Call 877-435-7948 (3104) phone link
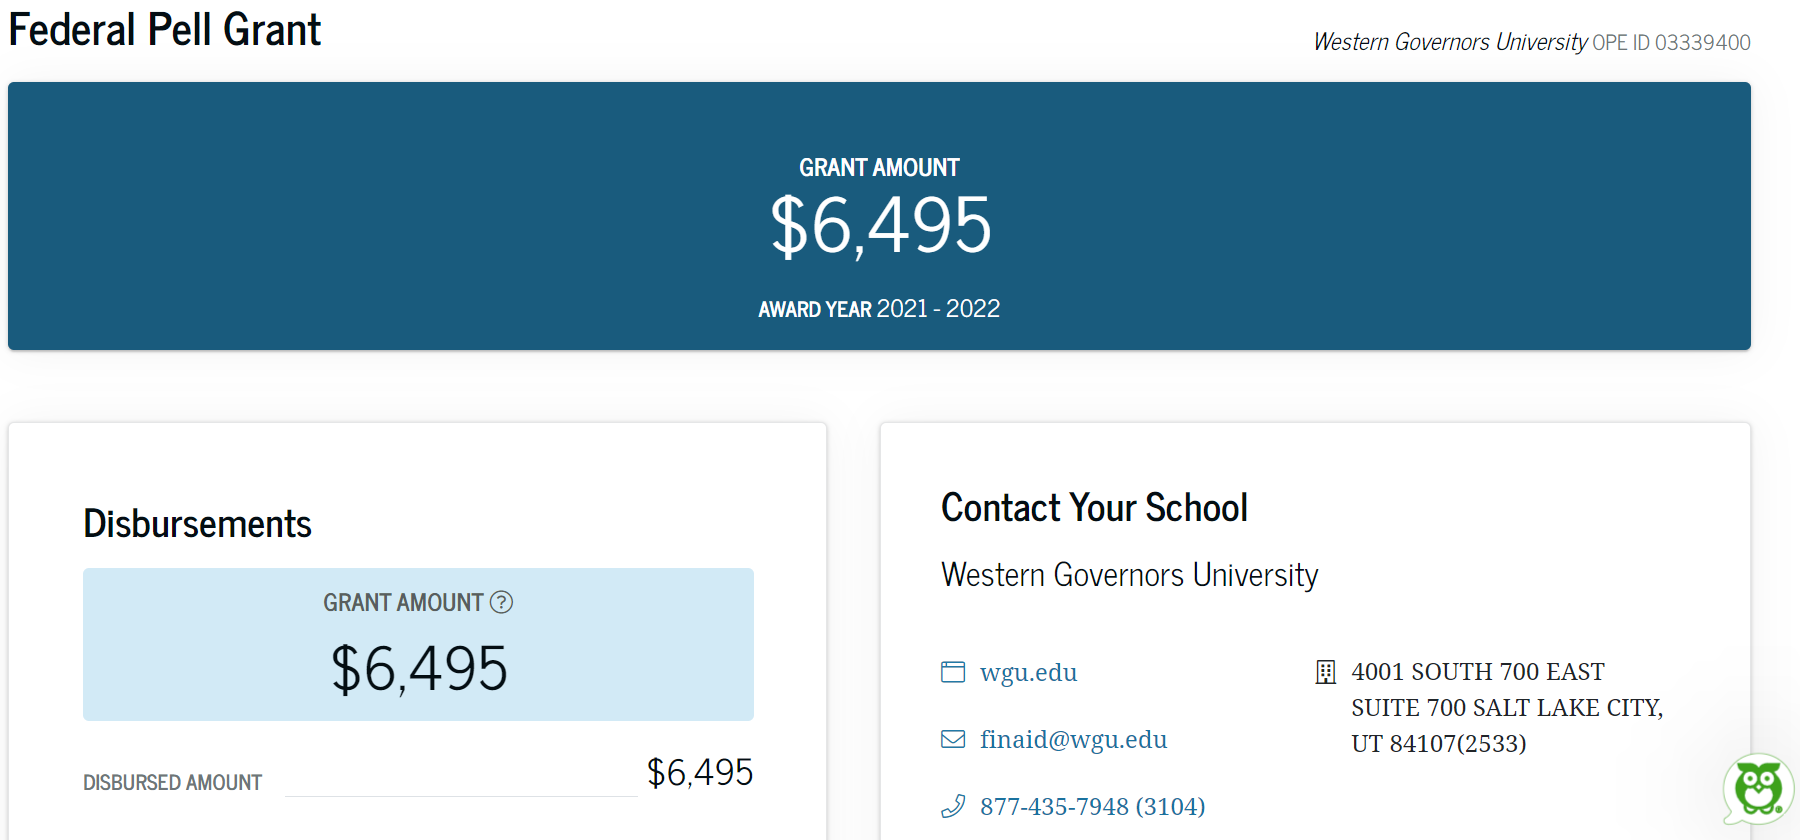The height and width of the screenshot is (840, 1800). coord(1092,806)
